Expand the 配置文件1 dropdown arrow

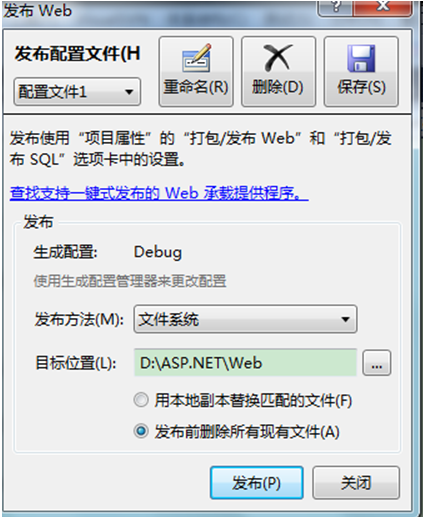pos(129,92)
